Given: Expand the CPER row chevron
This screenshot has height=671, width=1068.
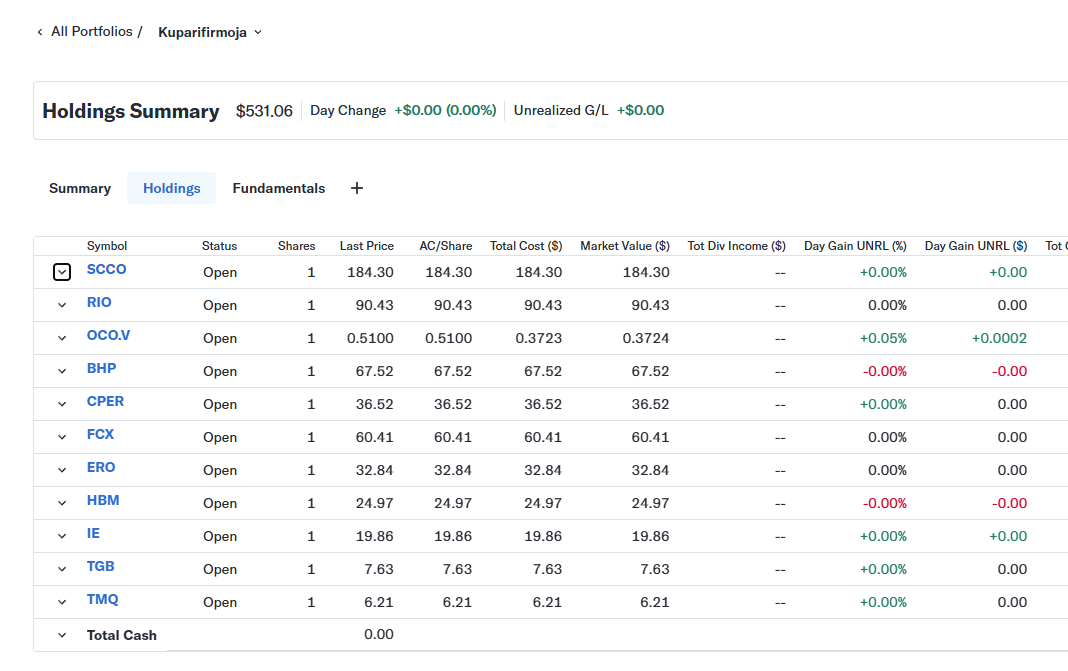Looking at the screenshot, I should [x=62, y=404].
